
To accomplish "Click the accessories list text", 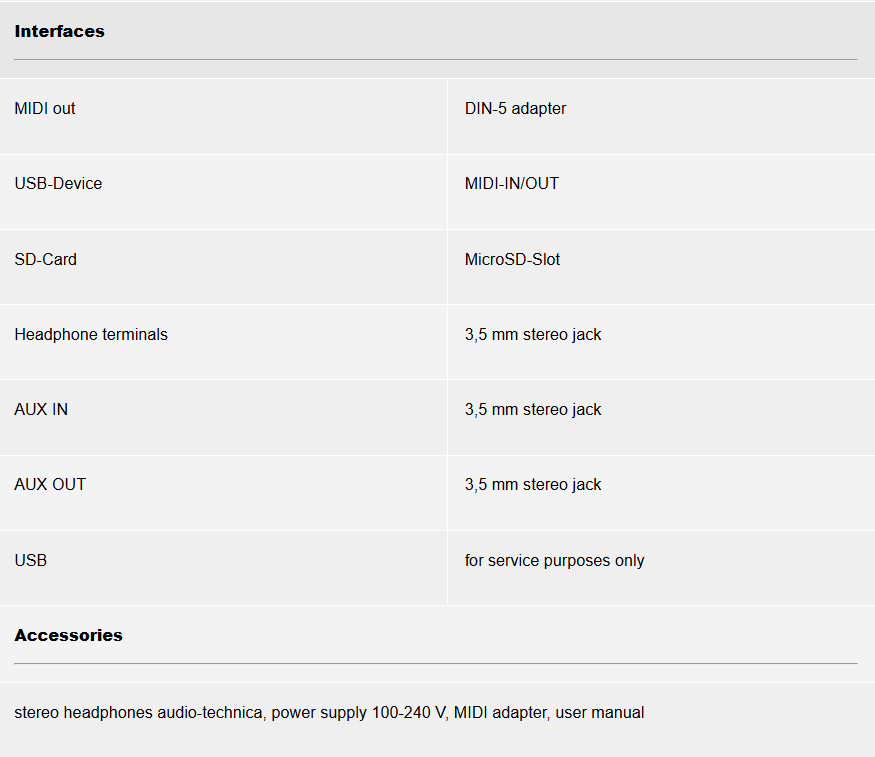I will pos(329,713).
